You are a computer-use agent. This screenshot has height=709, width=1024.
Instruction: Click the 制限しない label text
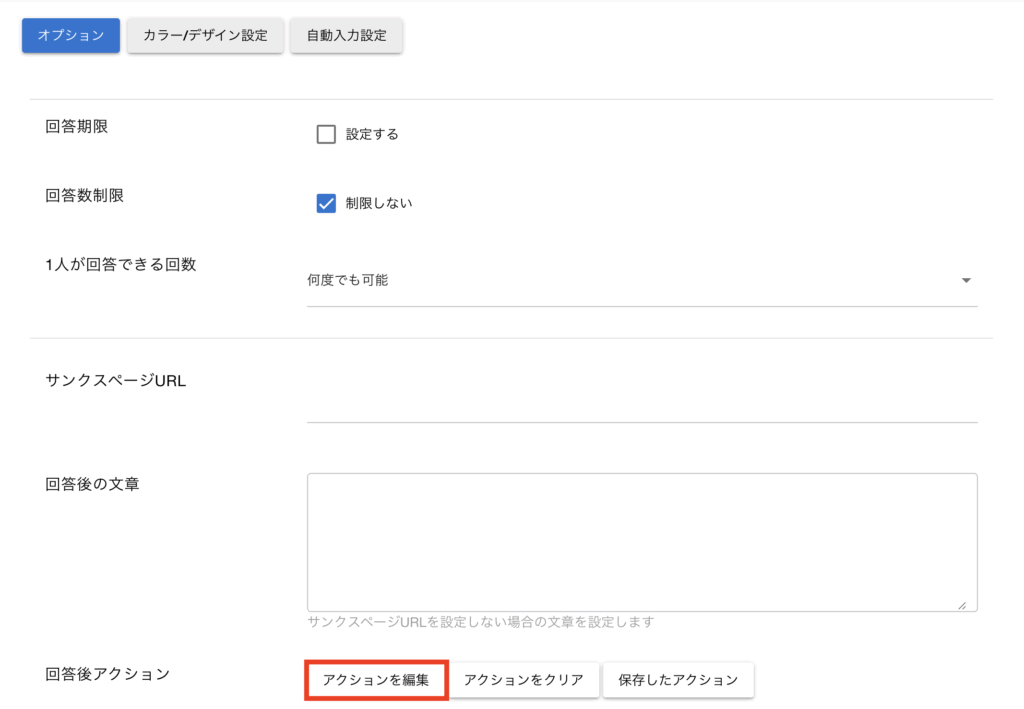(379, 204)
